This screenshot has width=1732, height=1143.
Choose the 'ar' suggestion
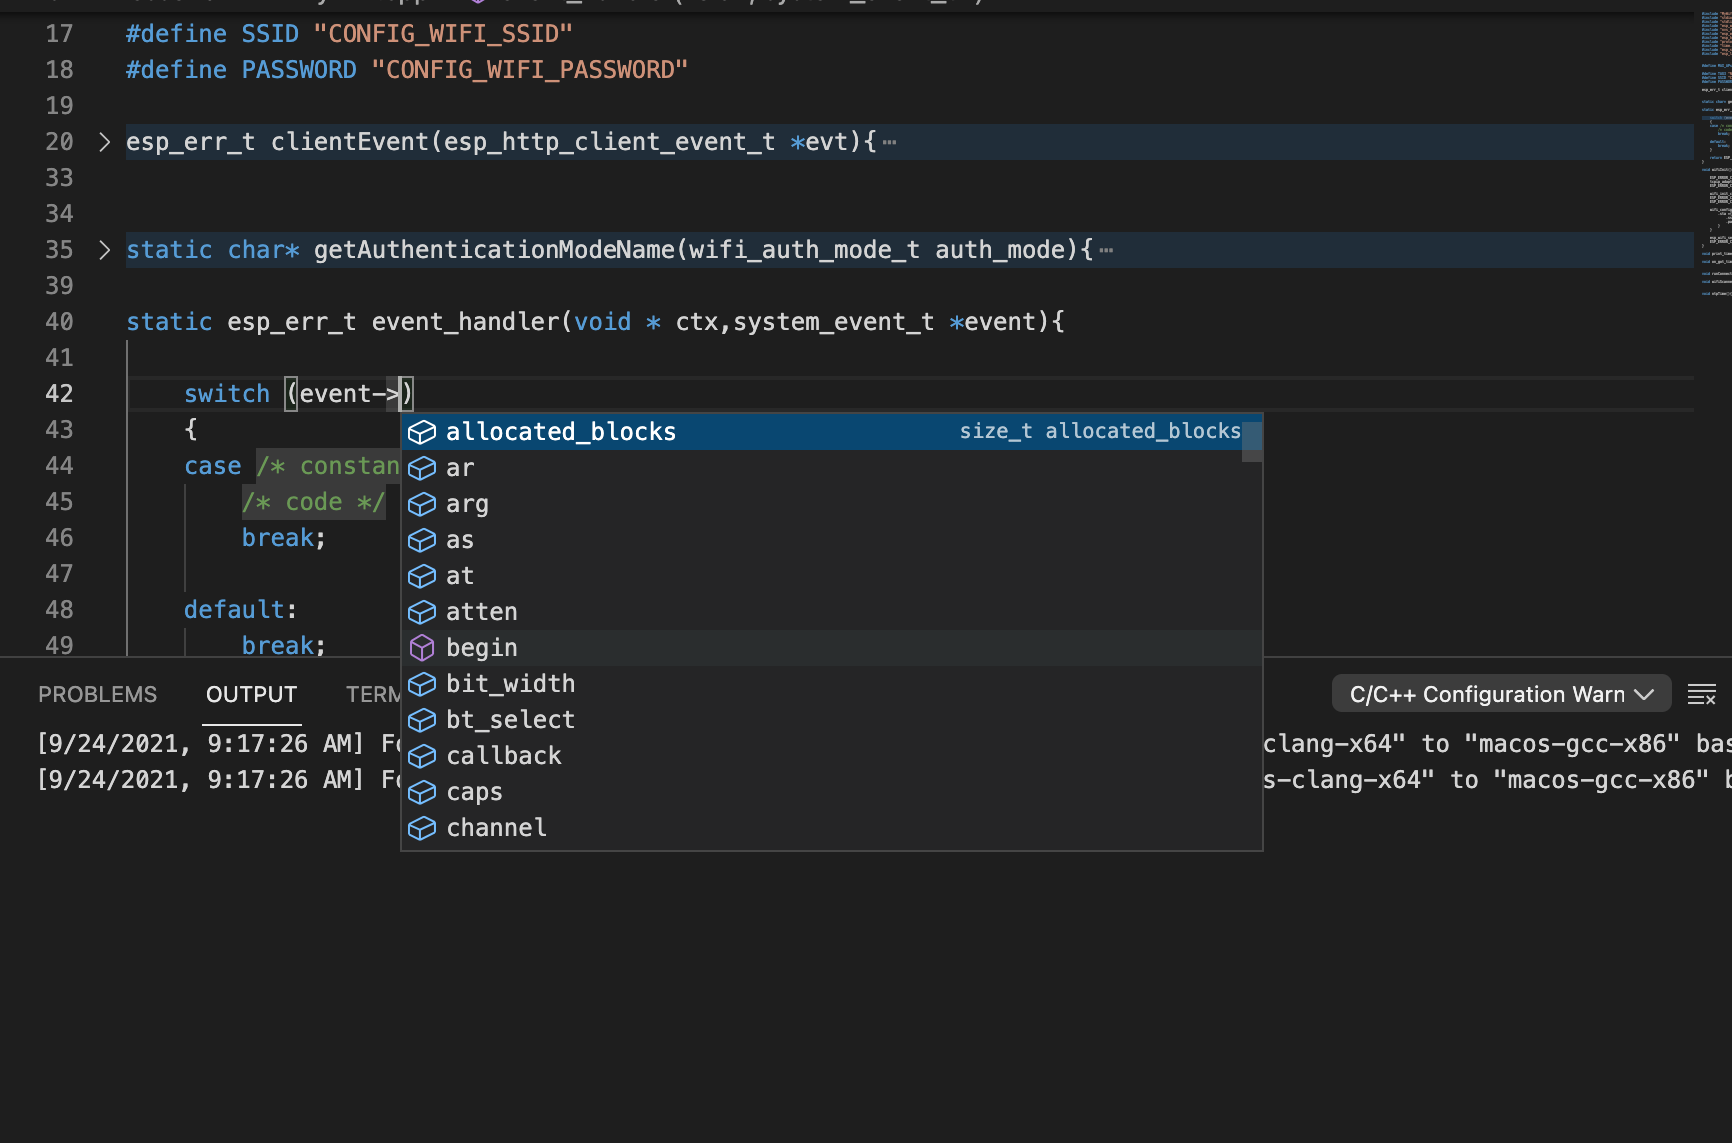point(831,468)
